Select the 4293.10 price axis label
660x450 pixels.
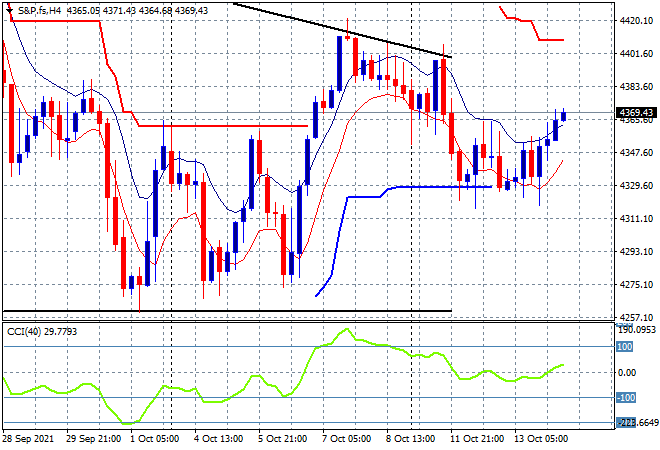636,251
